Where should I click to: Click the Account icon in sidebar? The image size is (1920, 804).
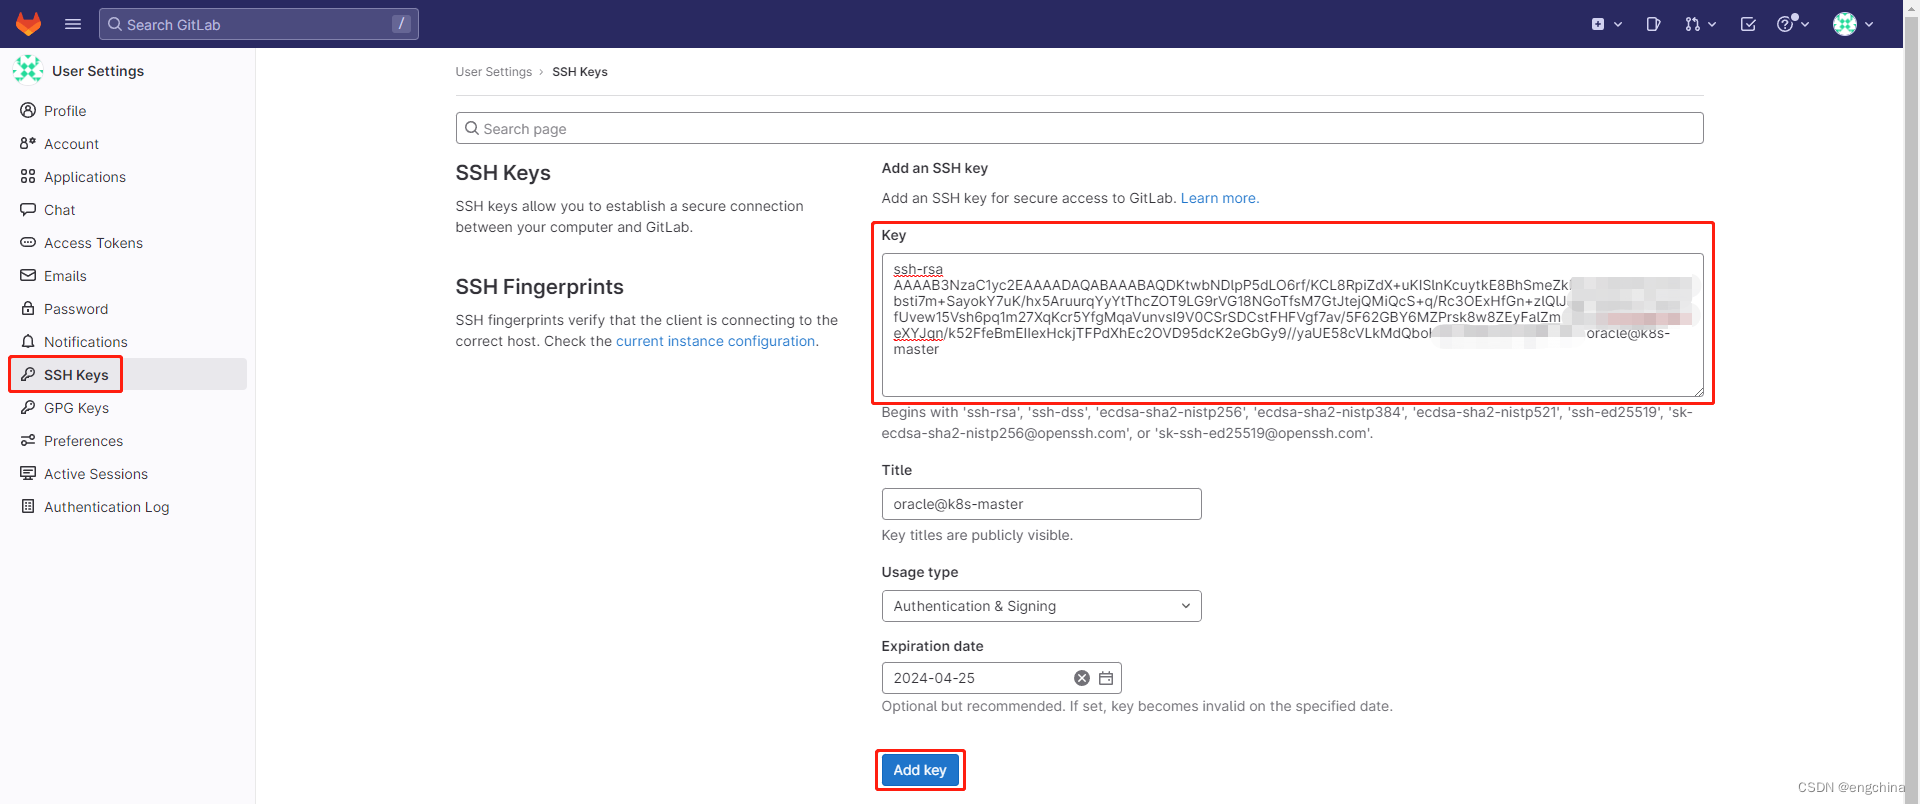(x=28, y=143)
